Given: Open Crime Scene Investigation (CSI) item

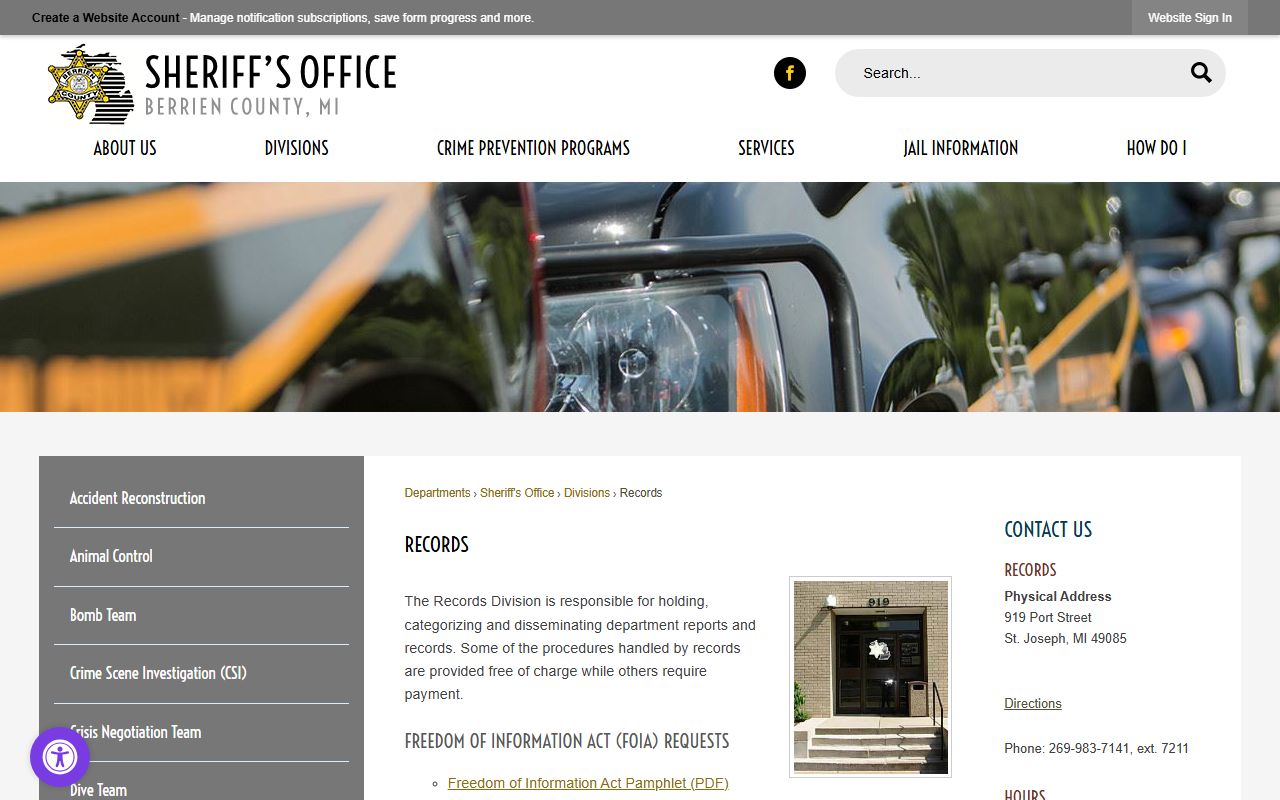Looking at the screenshot, I should [201, 673].
